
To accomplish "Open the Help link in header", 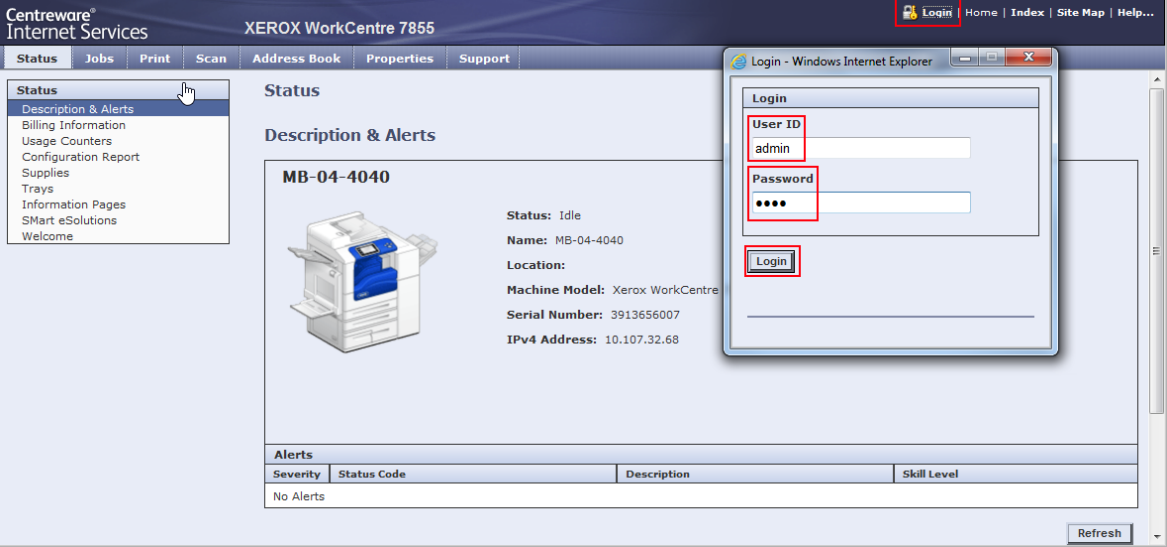I will (x=1135, y=13).
